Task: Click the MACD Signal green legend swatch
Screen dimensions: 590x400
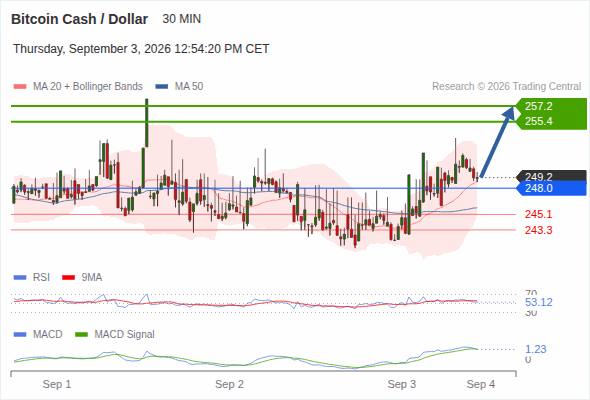Action: (x=81, y=335)
